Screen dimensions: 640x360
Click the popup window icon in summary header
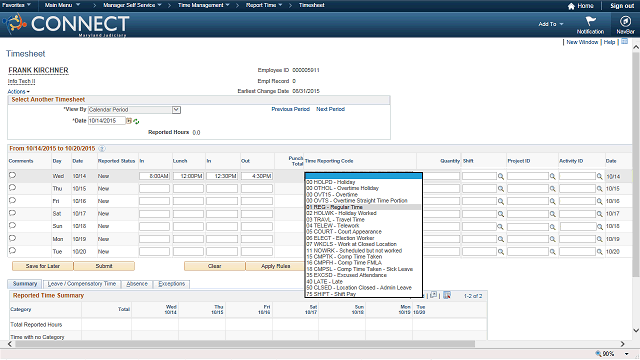point(433,295)
